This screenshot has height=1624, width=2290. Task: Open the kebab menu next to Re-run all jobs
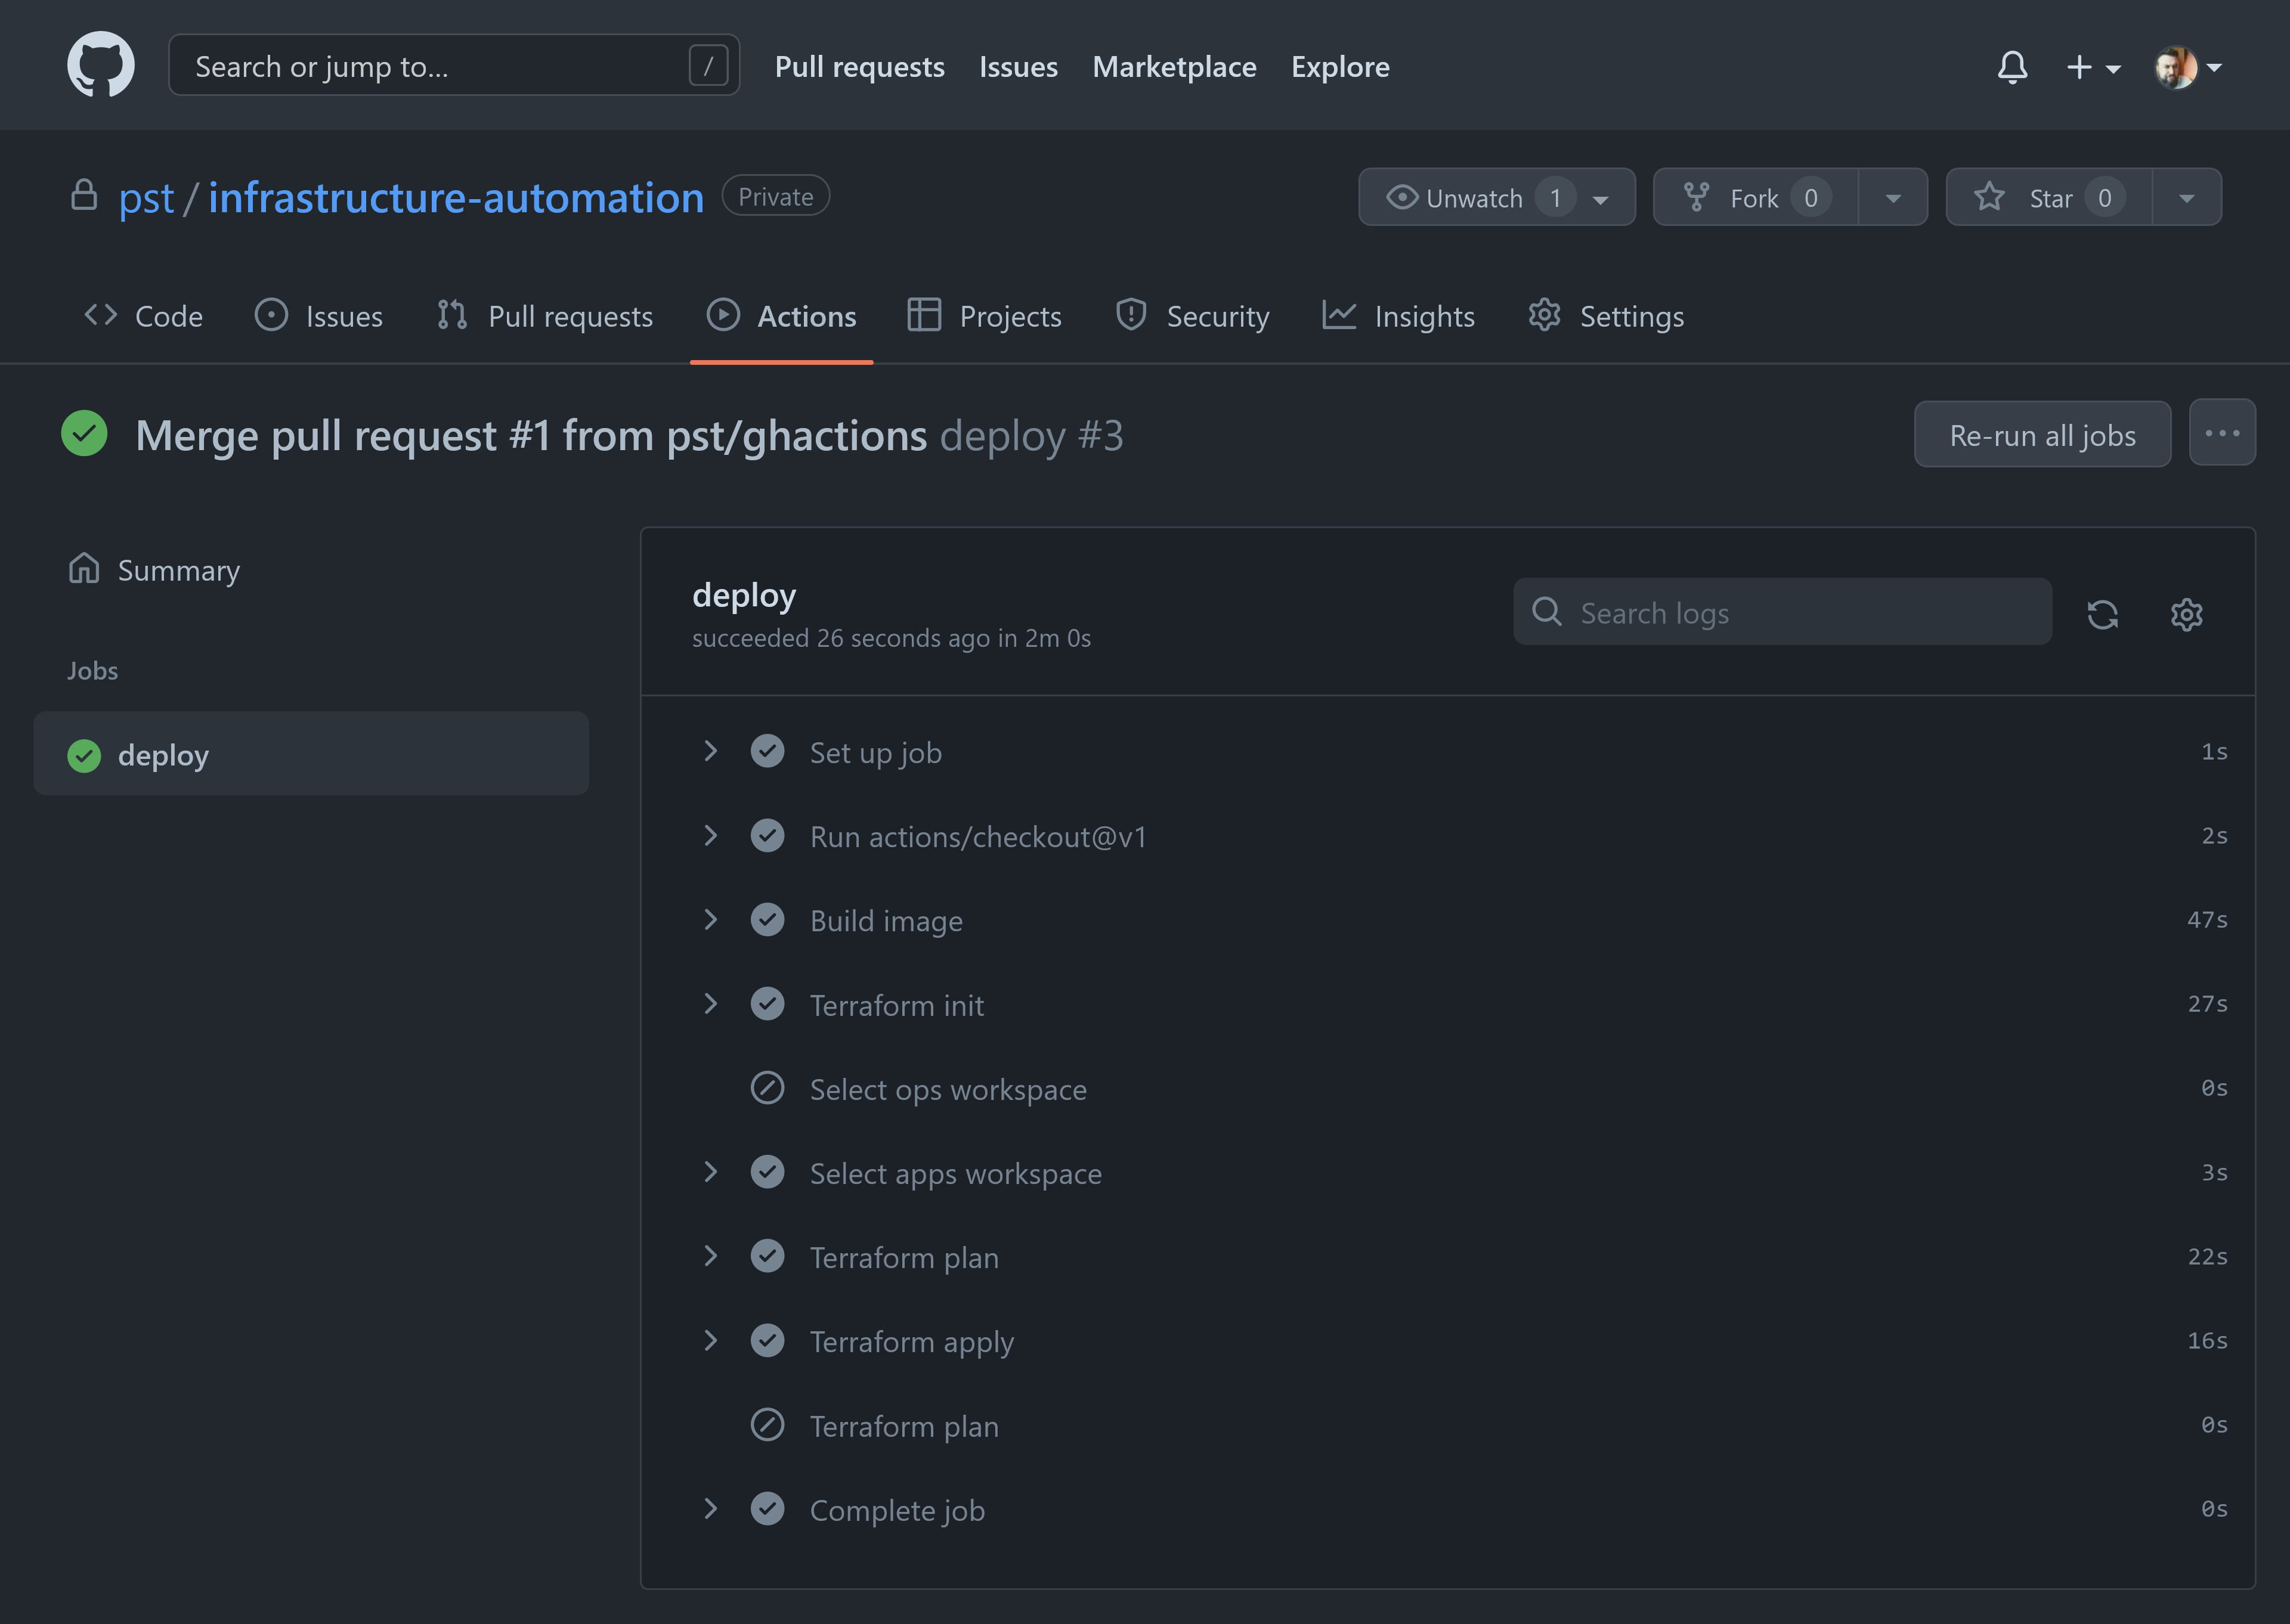2223,432
